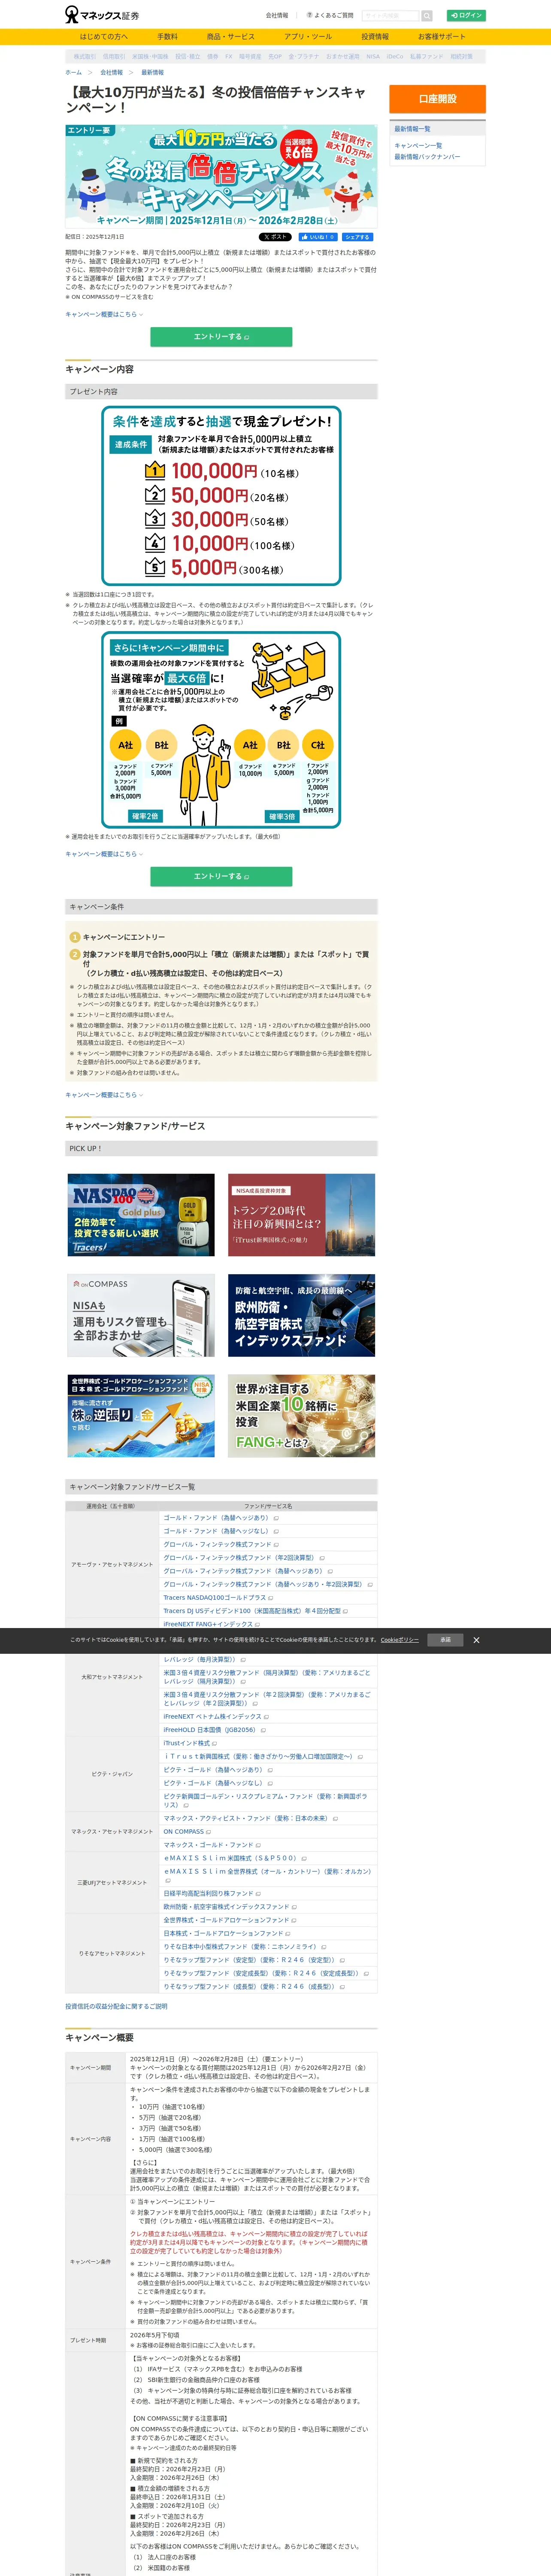The image size is (551, 2576).
Task: Select NISA in sub navigation
Action: click(373, 57)
